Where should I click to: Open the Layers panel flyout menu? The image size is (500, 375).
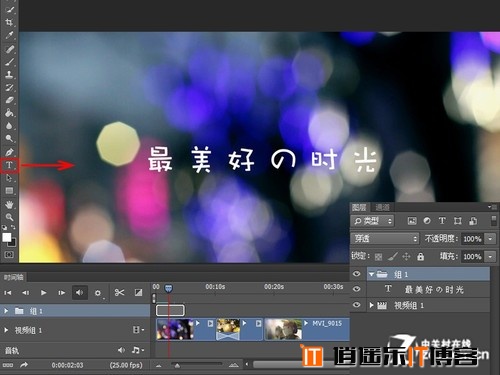tap(492, 207)
